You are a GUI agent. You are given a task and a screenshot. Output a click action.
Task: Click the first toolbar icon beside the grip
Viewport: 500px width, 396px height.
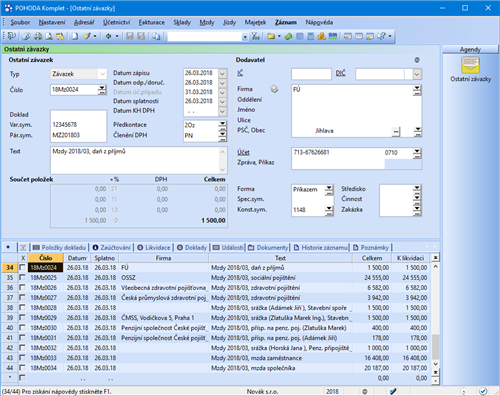(12, 36)
